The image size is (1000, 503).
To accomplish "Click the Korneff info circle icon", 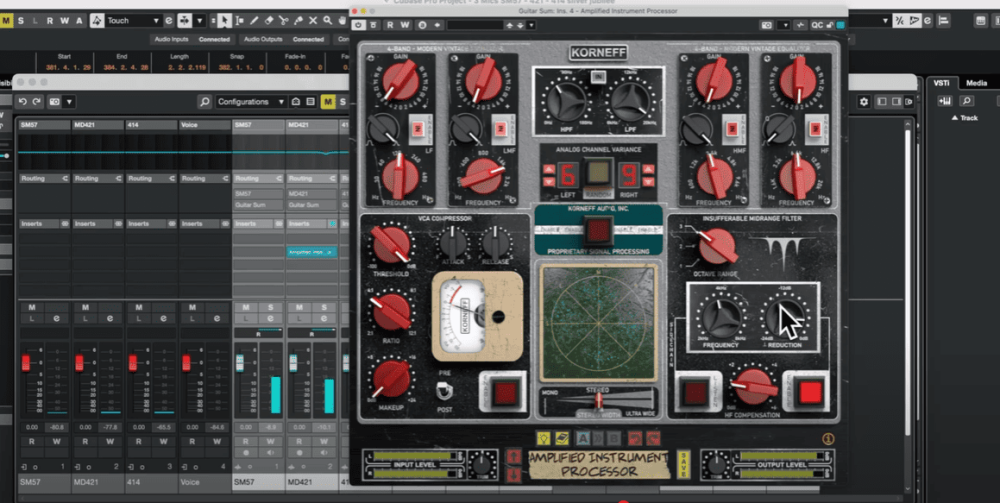I will tap(829, 439).
